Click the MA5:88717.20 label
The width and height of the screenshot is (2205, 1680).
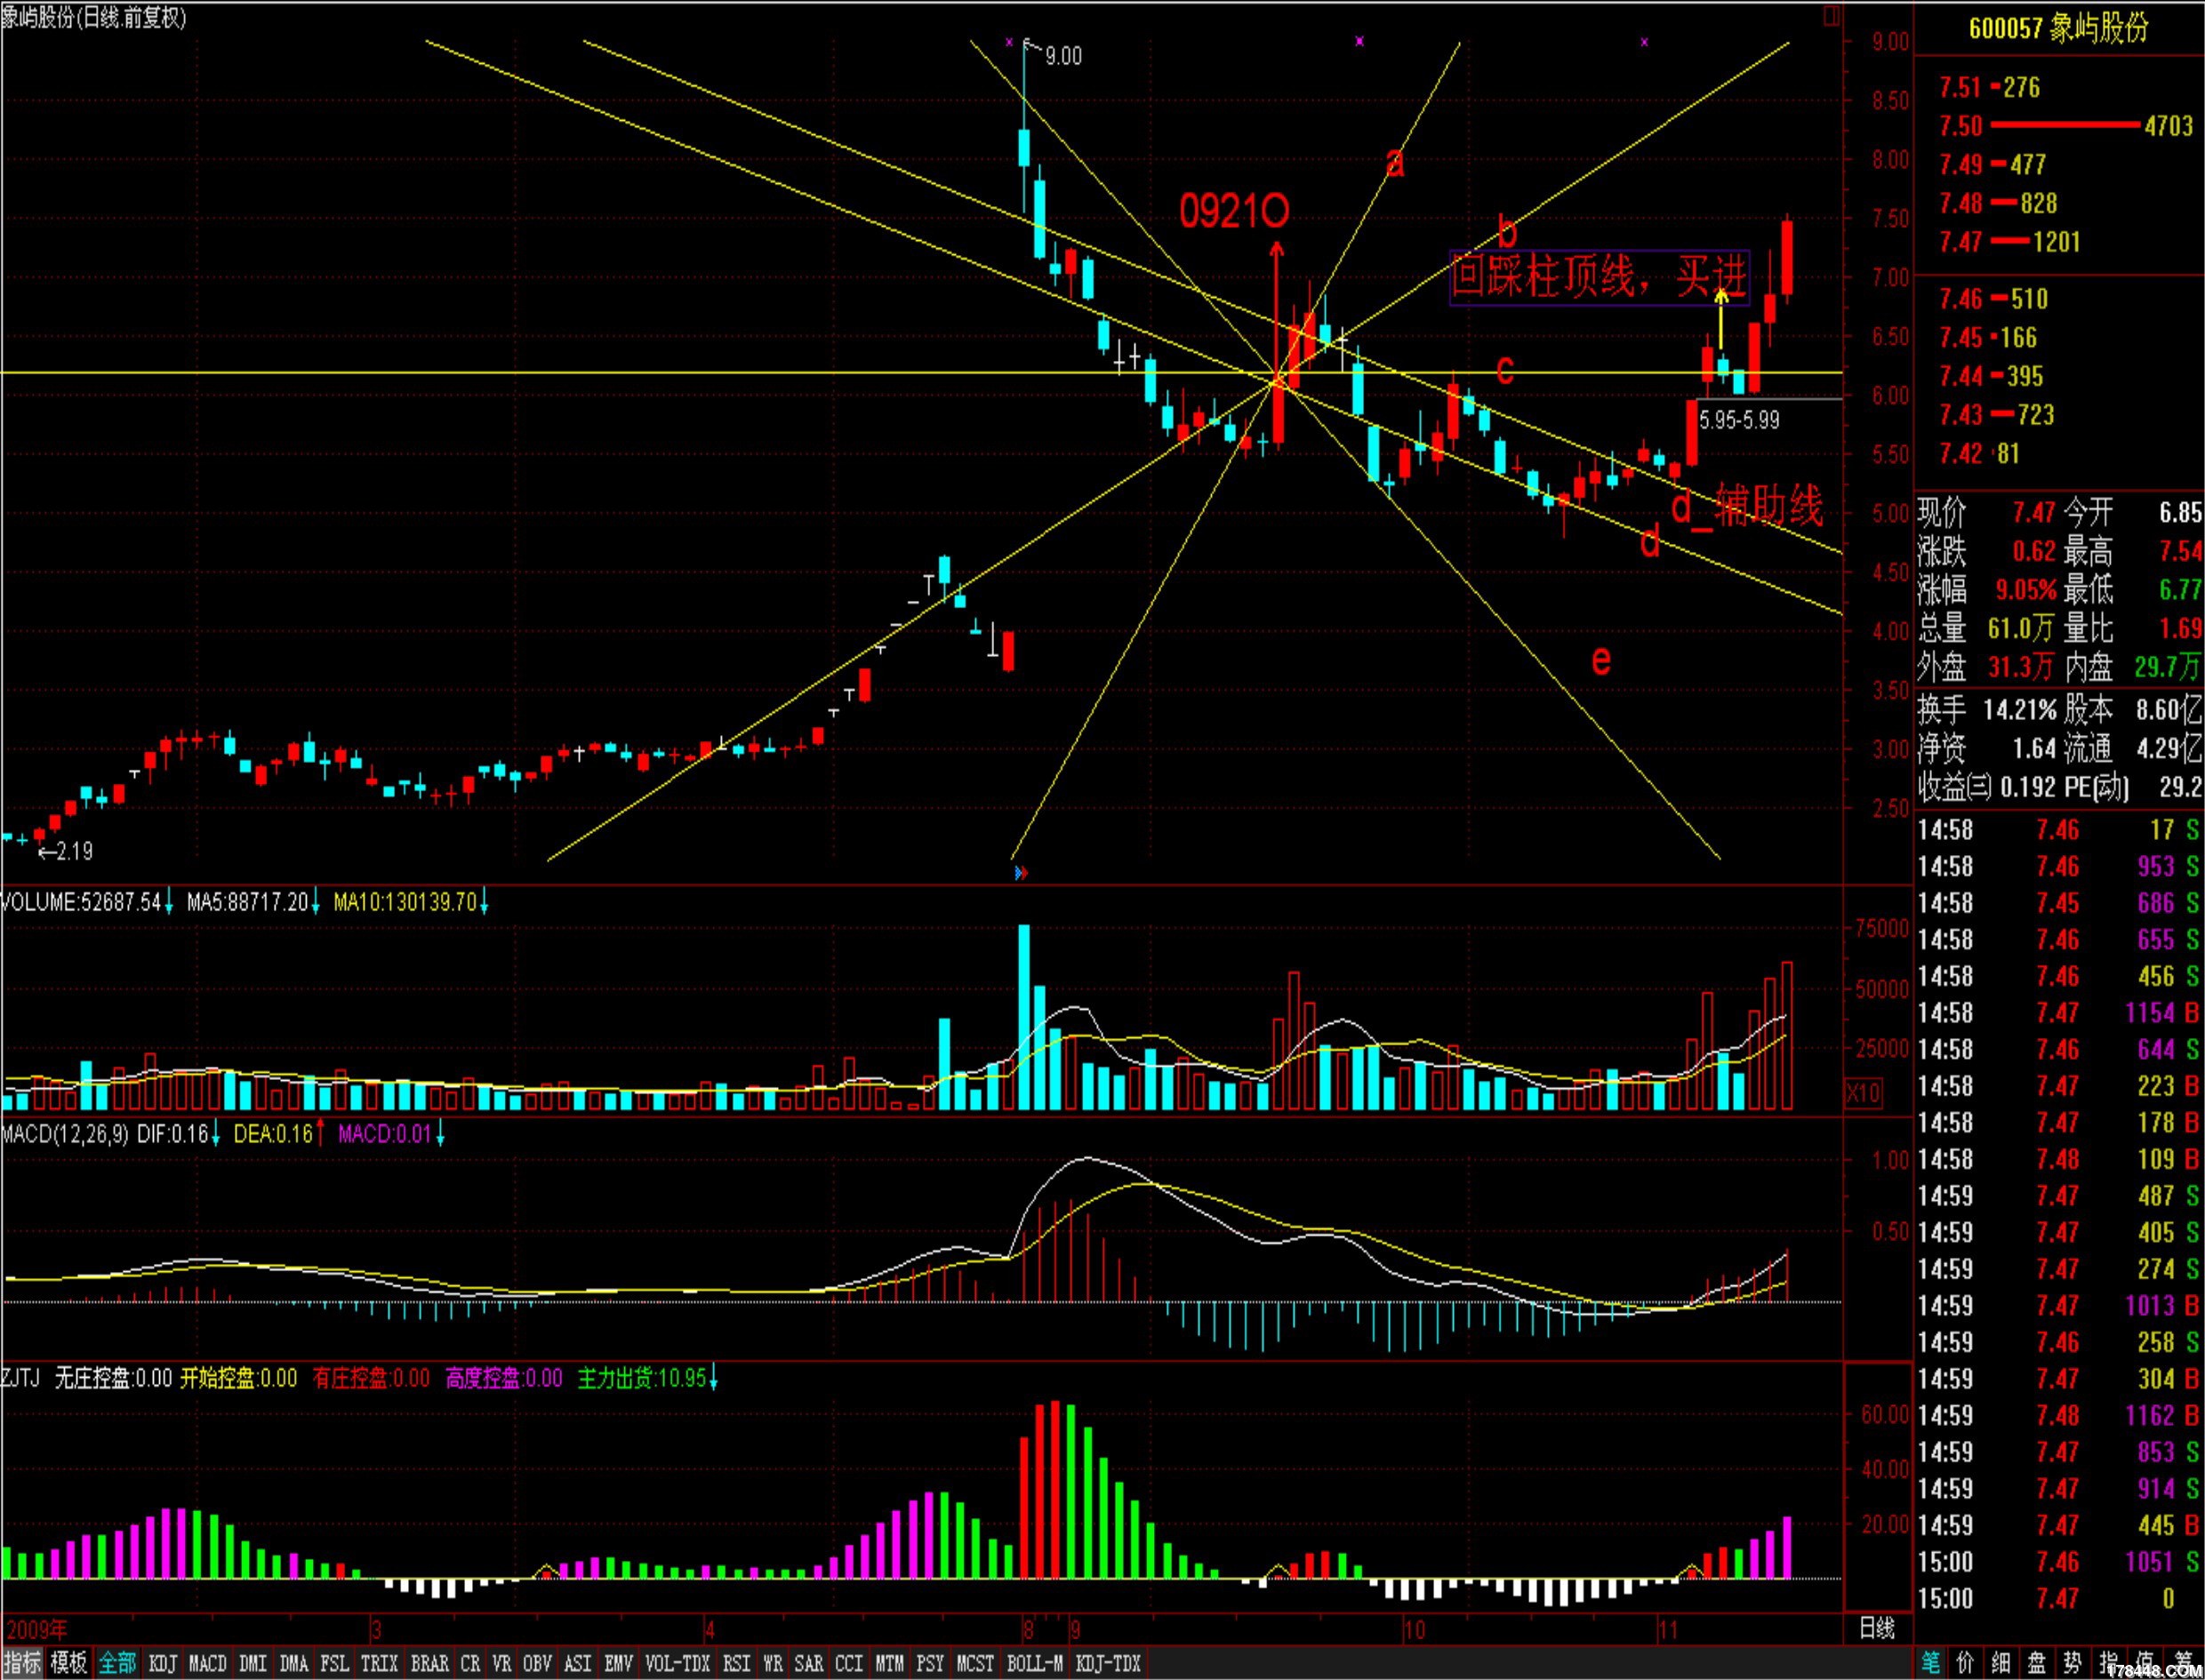click(248, 903)
